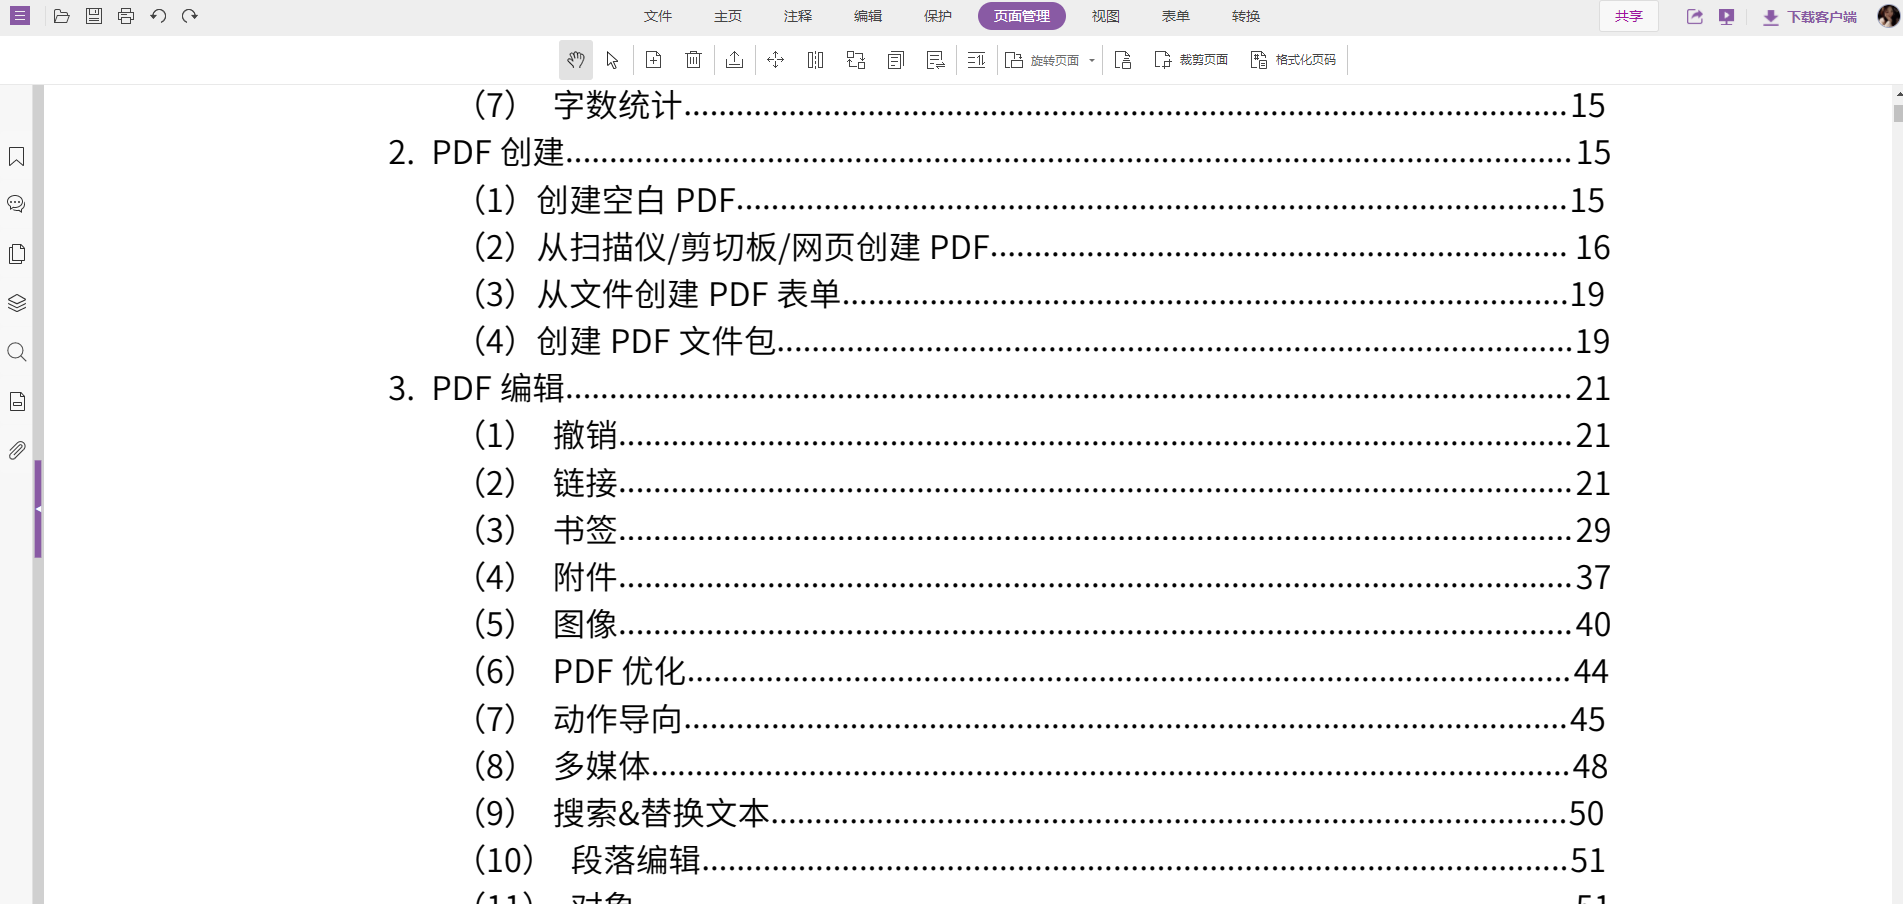Insert a new page using the plus-page icon

pyautogui.click(x=653, y=60)
